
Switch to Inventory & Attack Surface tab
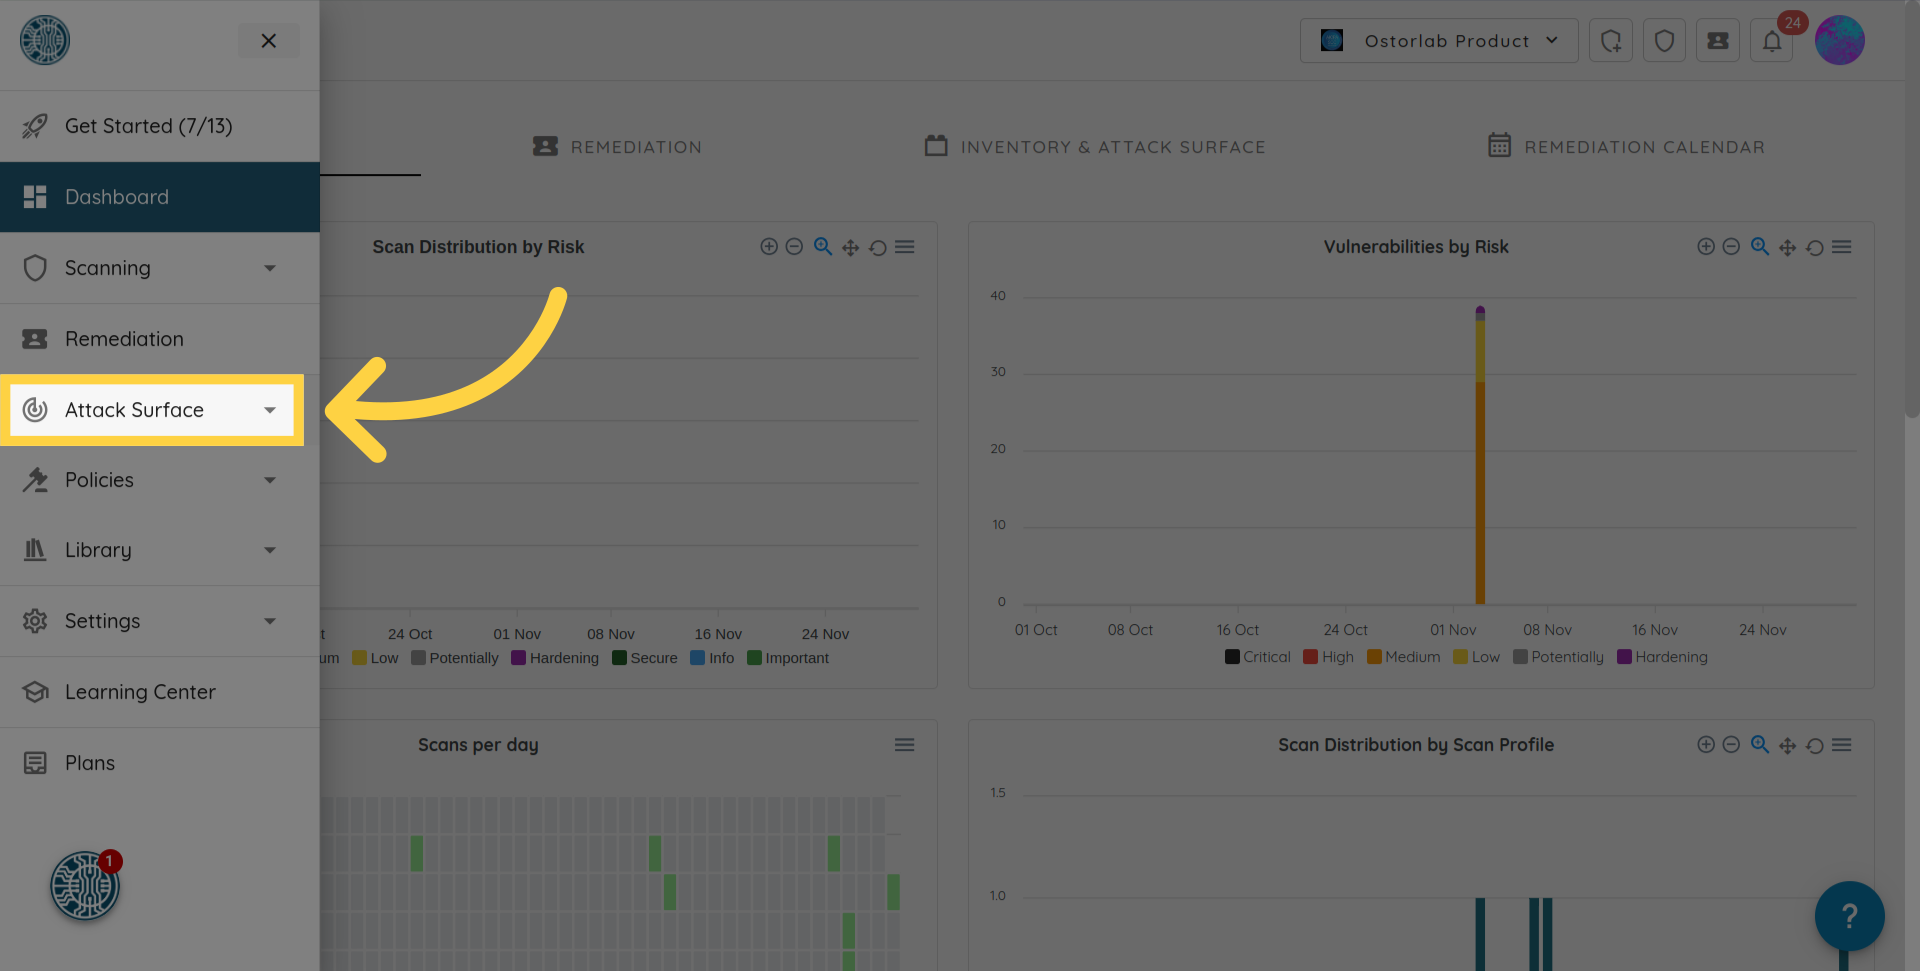(x=1095, y=147)
